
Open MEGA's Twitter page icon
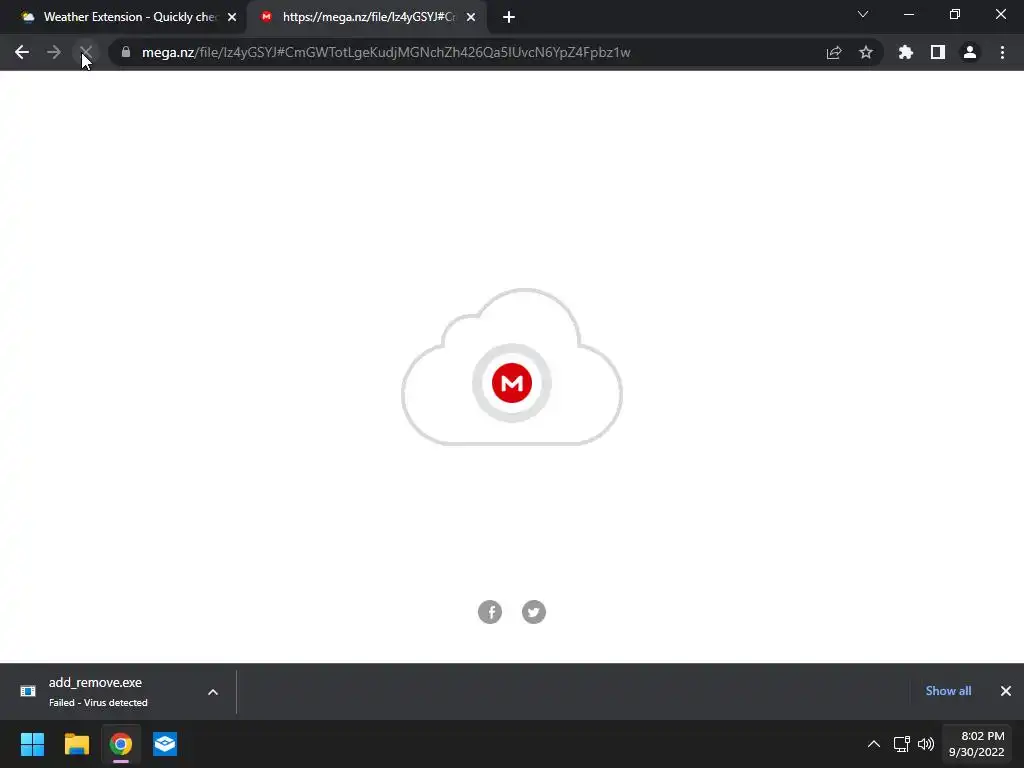tap(534, 612)
